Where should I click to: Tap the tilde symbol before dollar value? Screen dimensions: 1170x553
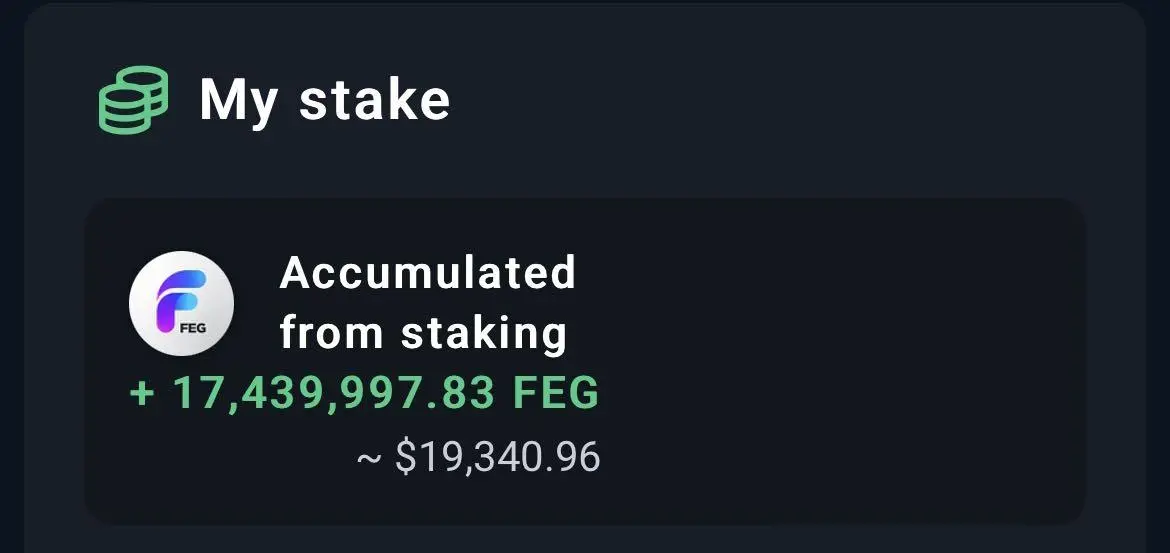[x=369, y=458]
